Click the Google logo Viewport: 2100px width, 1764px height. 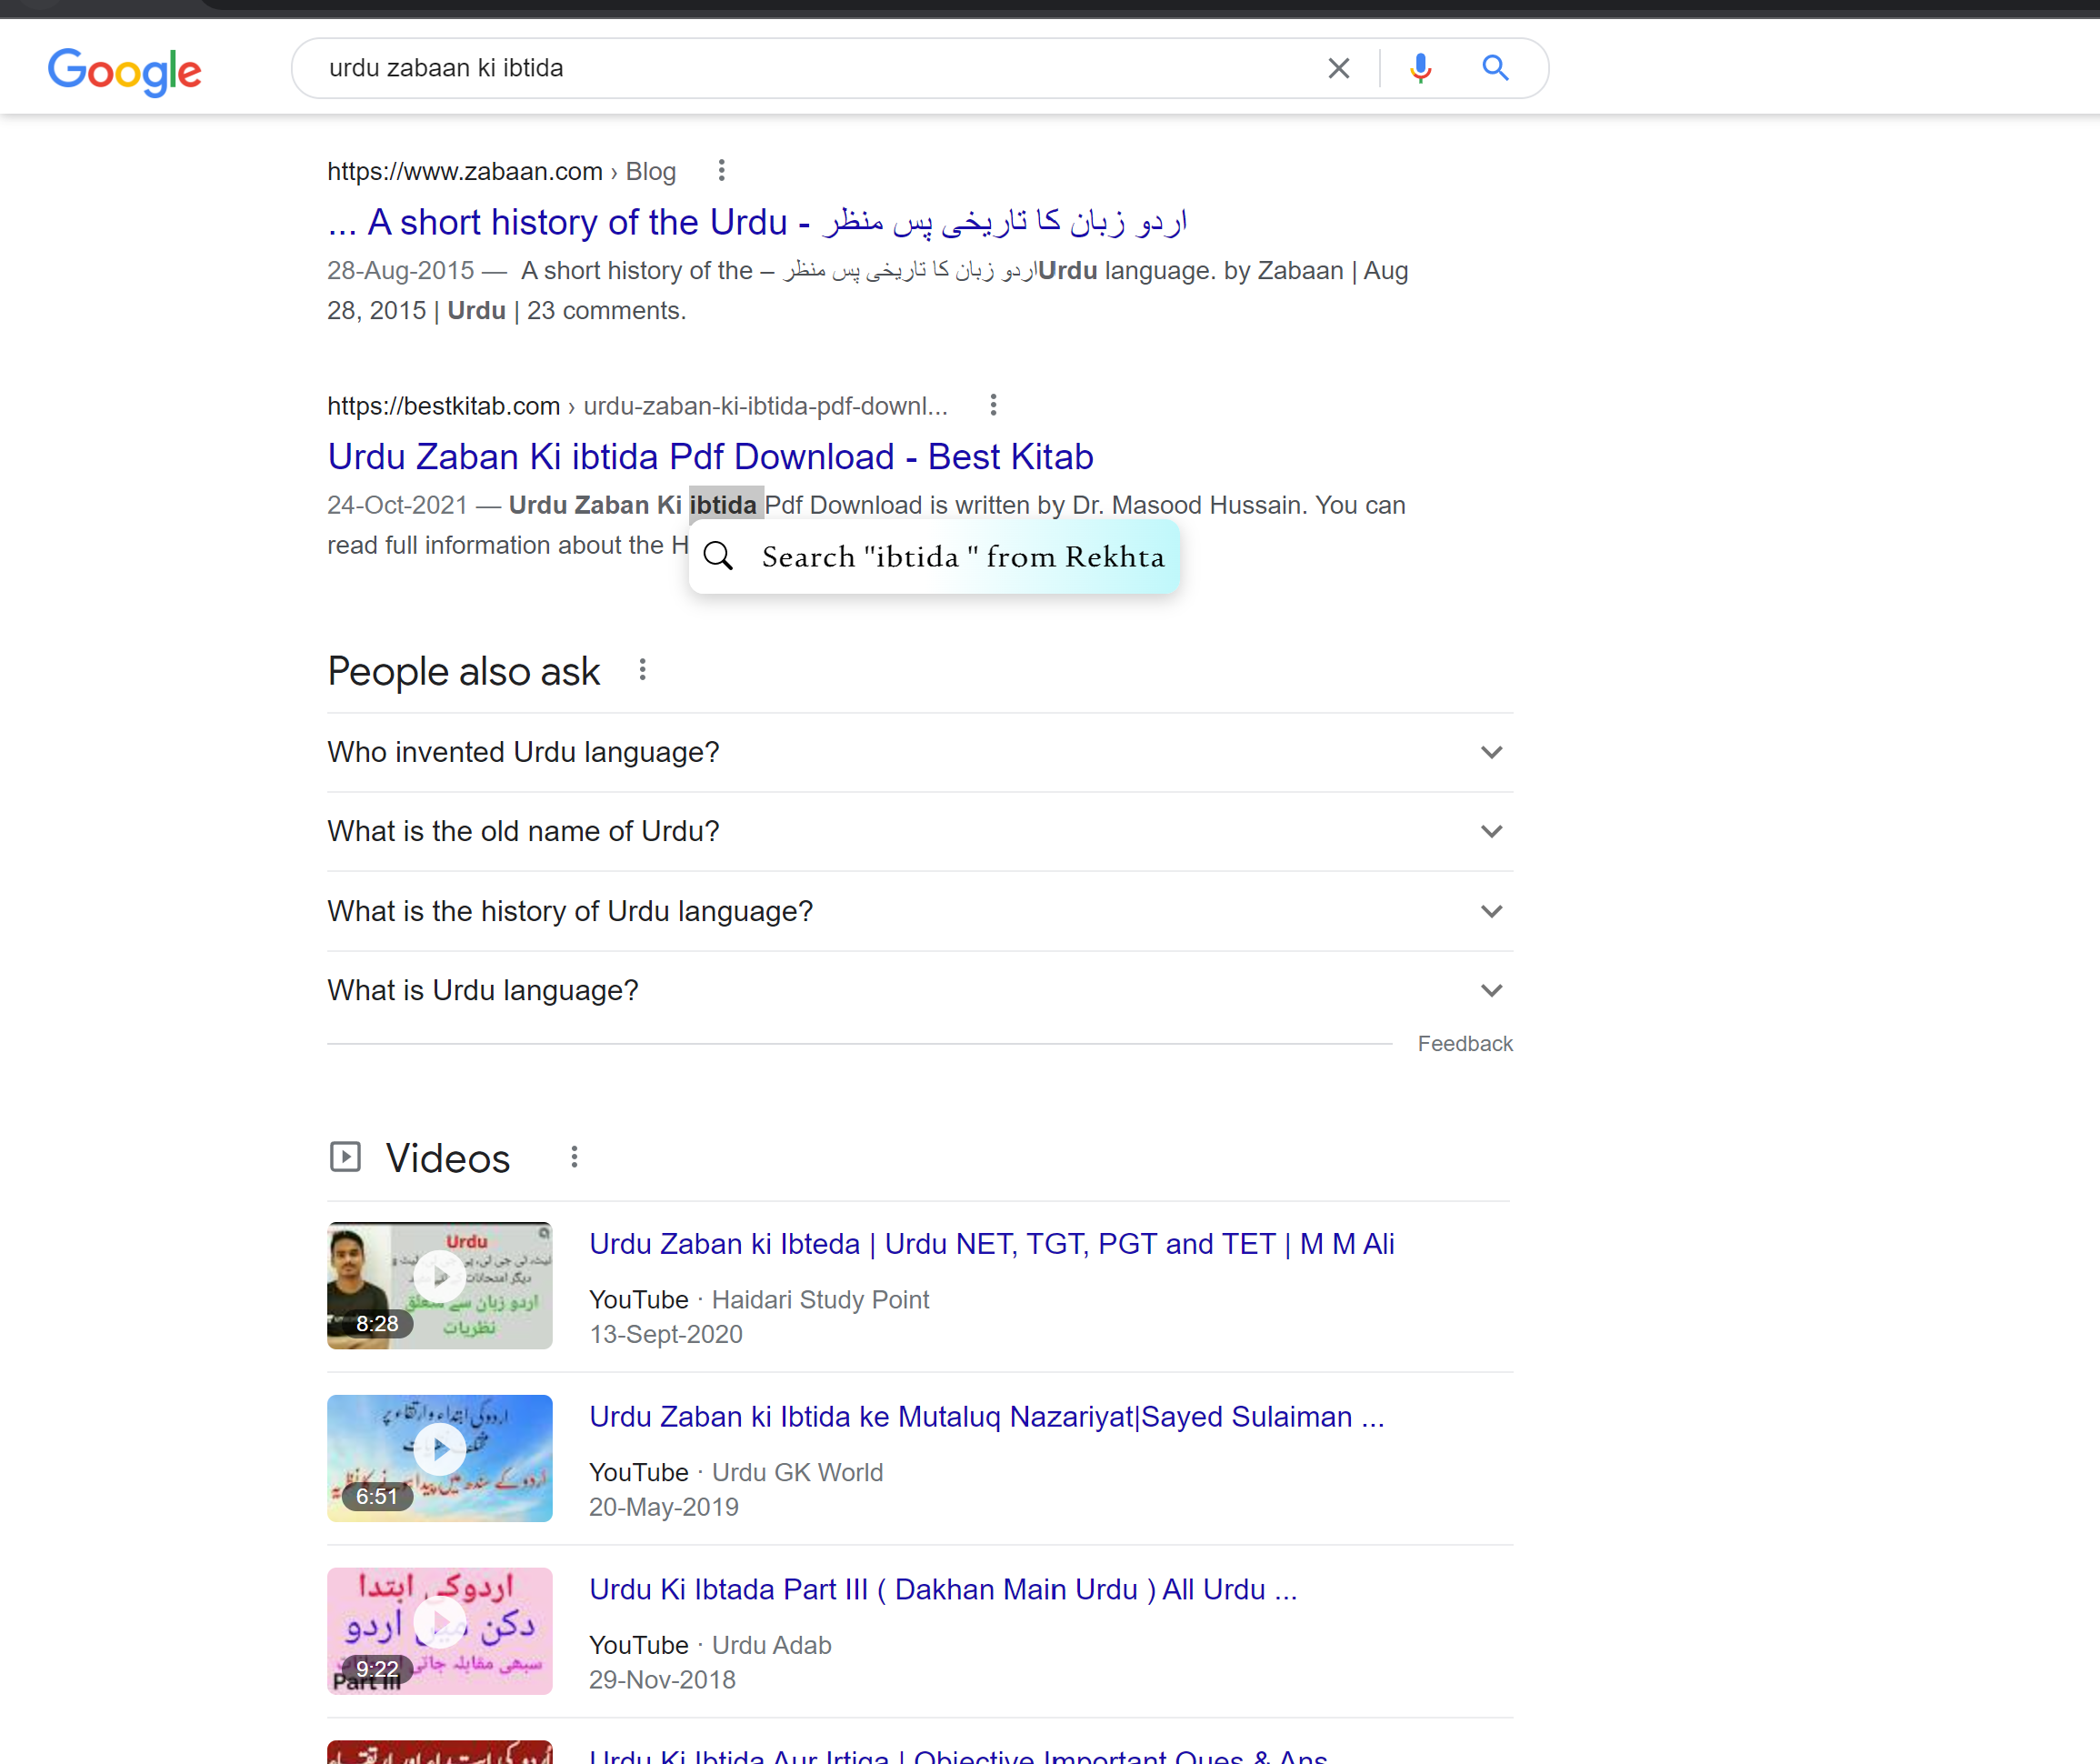[124, 70]
